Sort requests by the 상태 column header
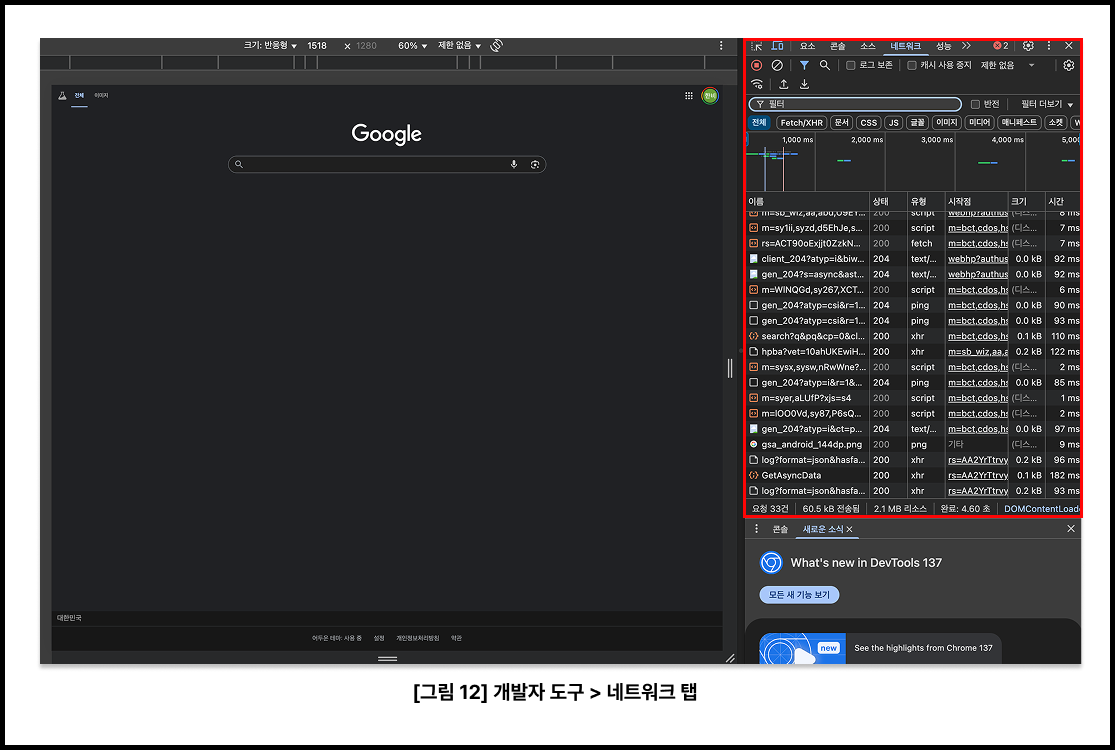 tap(887, 201)
